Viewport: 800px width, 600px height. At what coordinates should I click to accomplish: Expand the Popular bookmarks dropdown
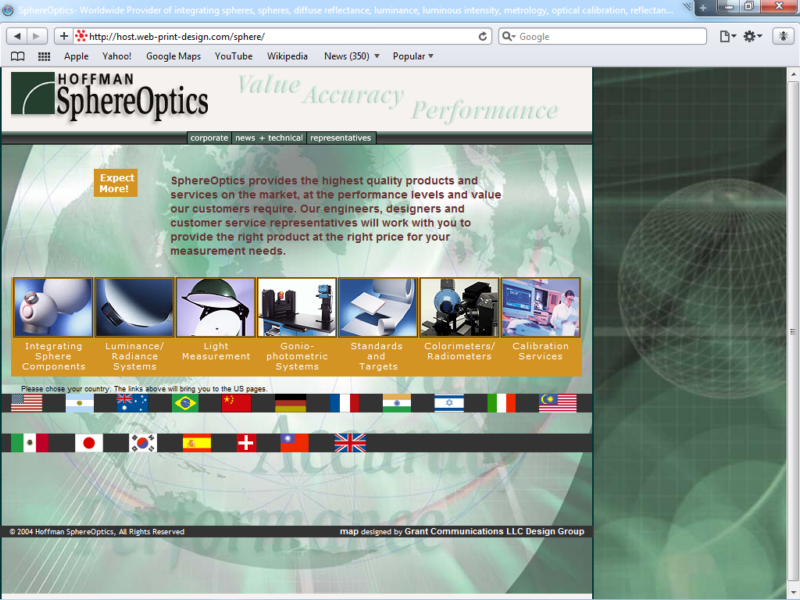coord(413,56)
